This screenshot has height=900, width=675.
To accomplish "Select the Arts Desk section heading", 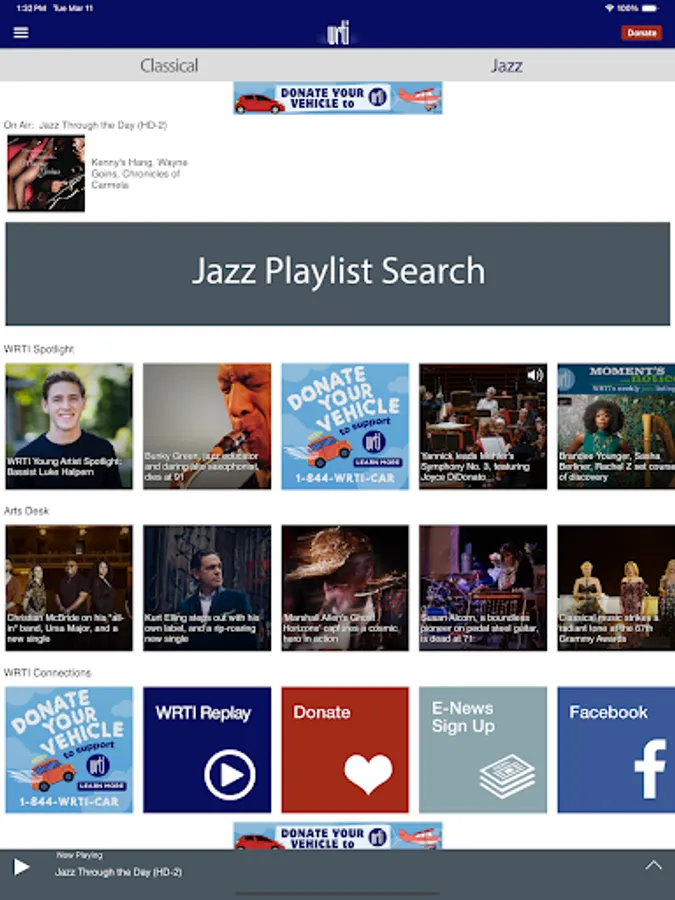I will point(26,511).
